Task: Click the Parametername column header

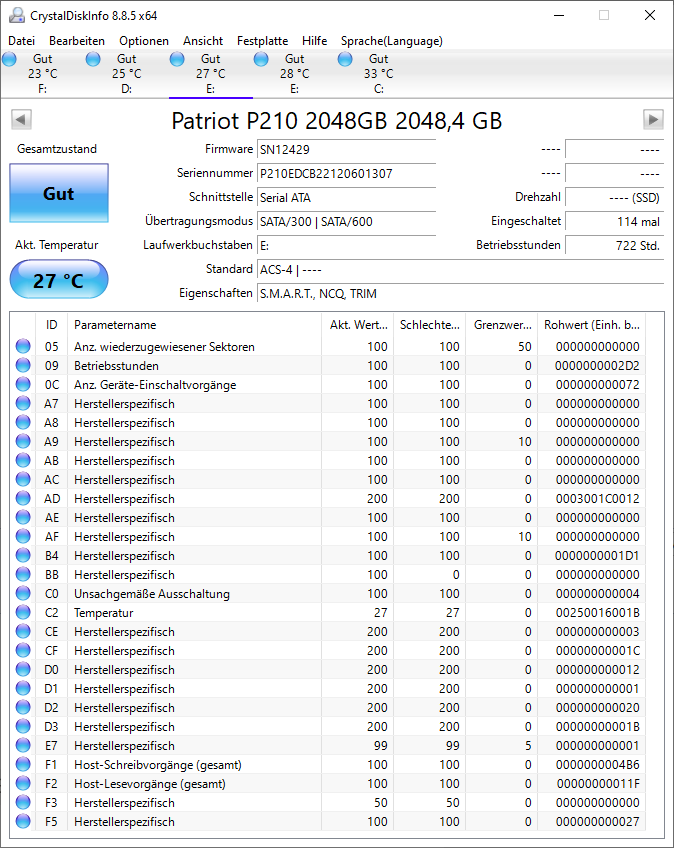Action: [195, 324]
